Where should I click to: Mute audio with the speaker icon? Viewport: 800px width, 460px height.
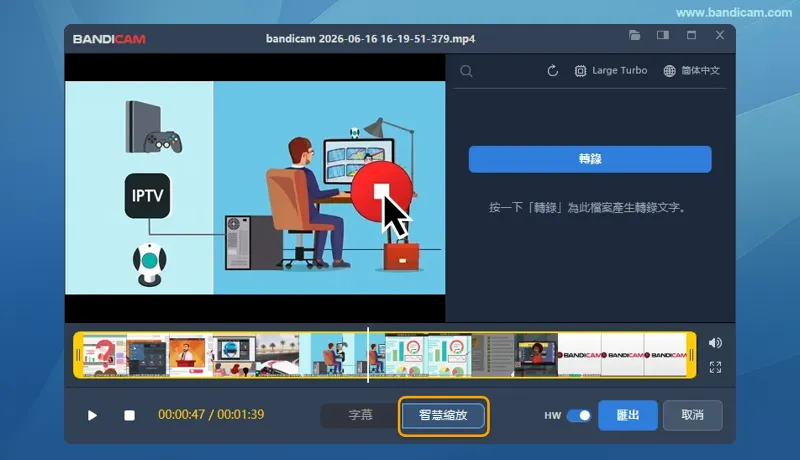coord(715,343)
